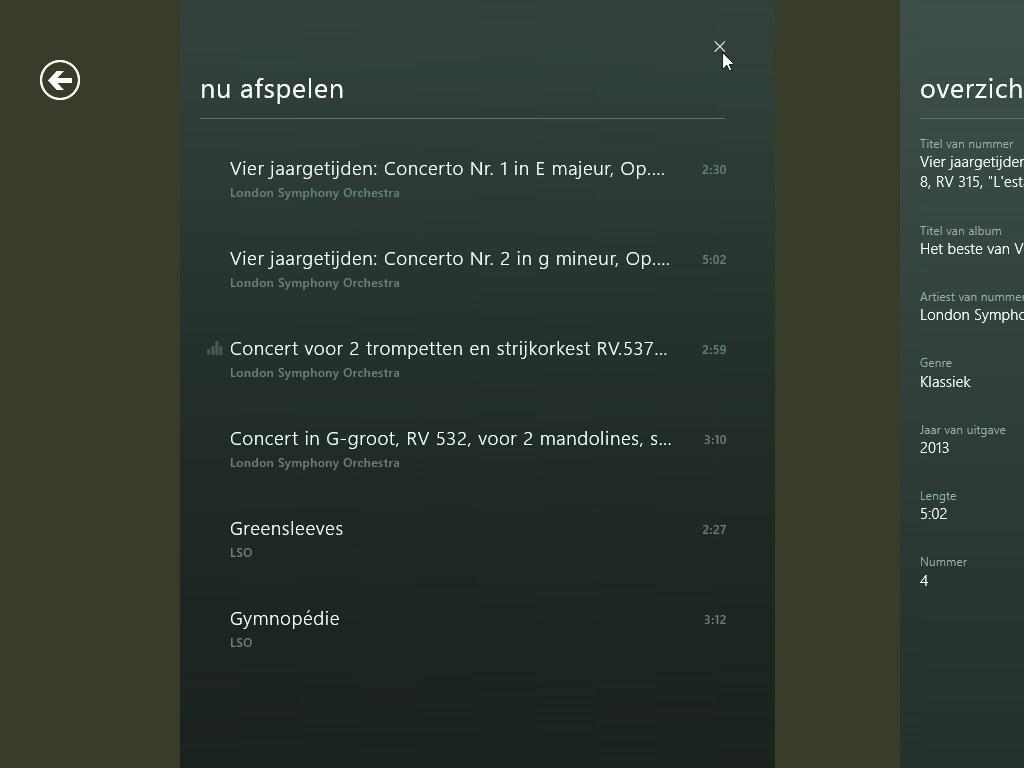Click the overzicht panel heading

point(972,89)
